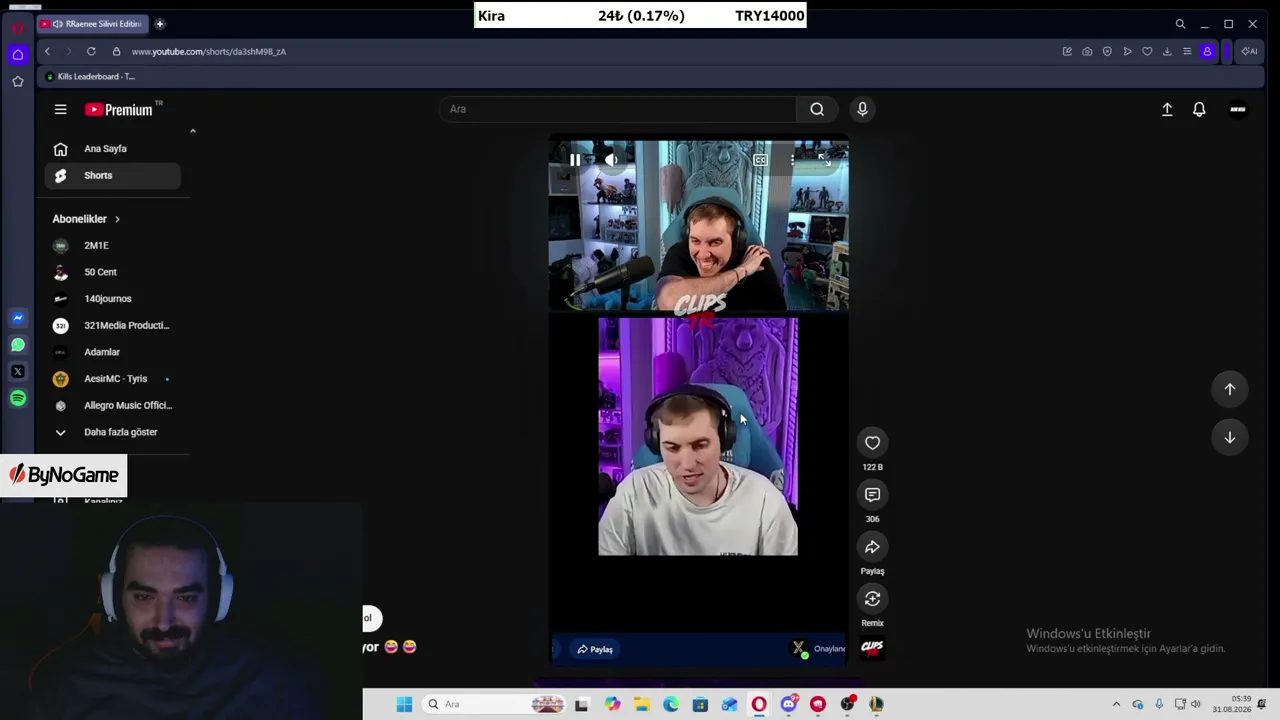
Task: Remix this Short
Action: point(872,599)
